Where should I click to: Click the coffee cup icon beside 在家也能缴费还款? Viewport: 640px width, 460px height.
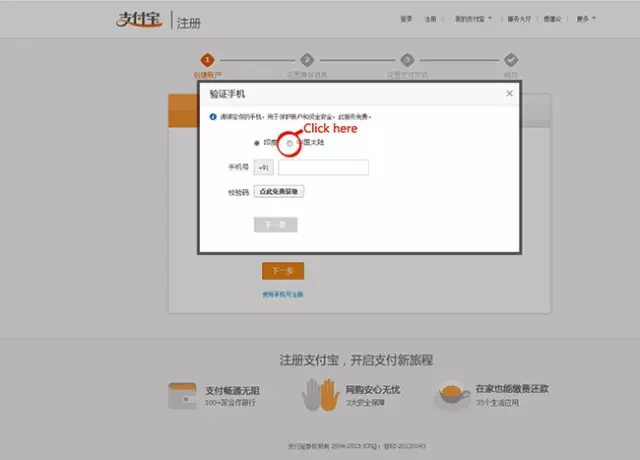(452, 395)
